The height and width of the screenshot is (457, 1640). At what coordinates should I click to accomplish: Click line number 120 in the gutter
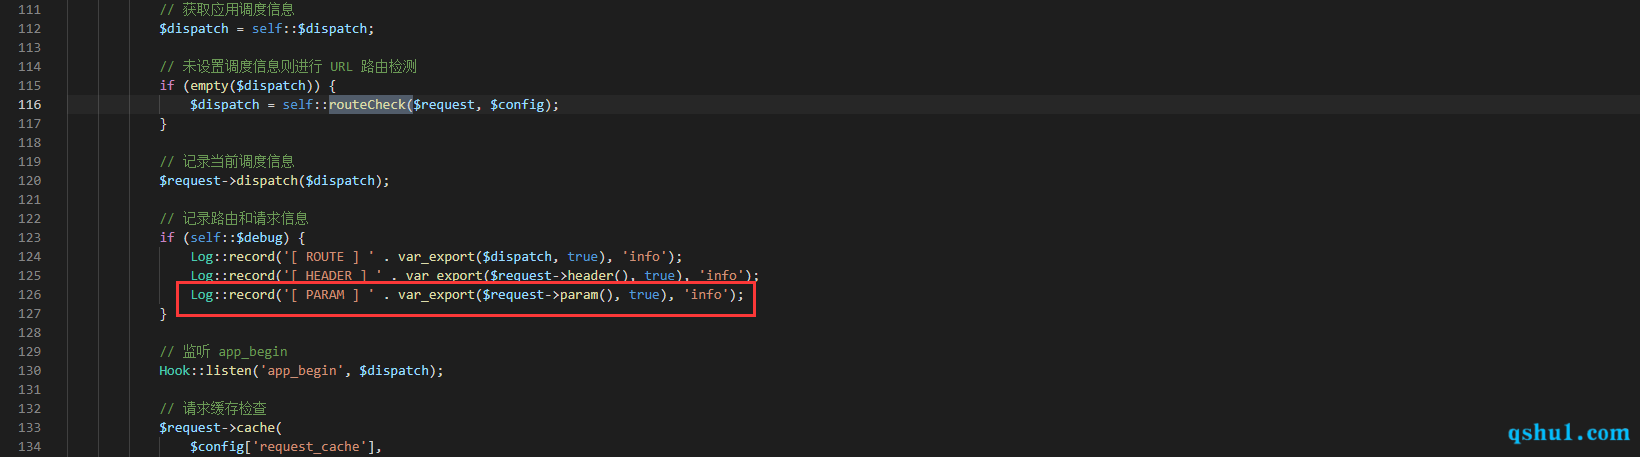(x=30, y=181)
